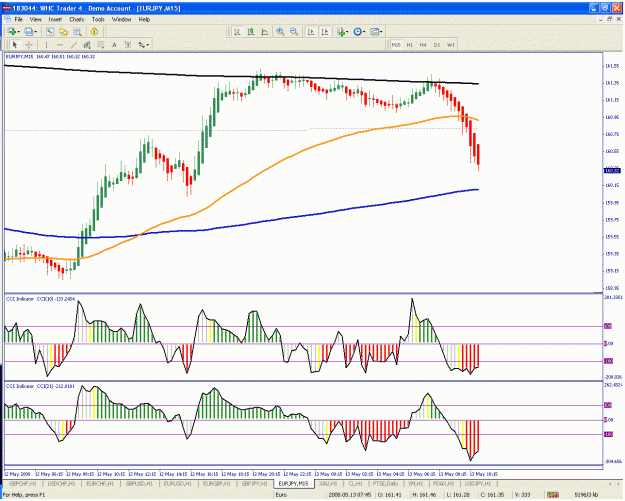The image size is (625, 501).
Task: Select the equidistant channel tool
Action: coord(87,45)
